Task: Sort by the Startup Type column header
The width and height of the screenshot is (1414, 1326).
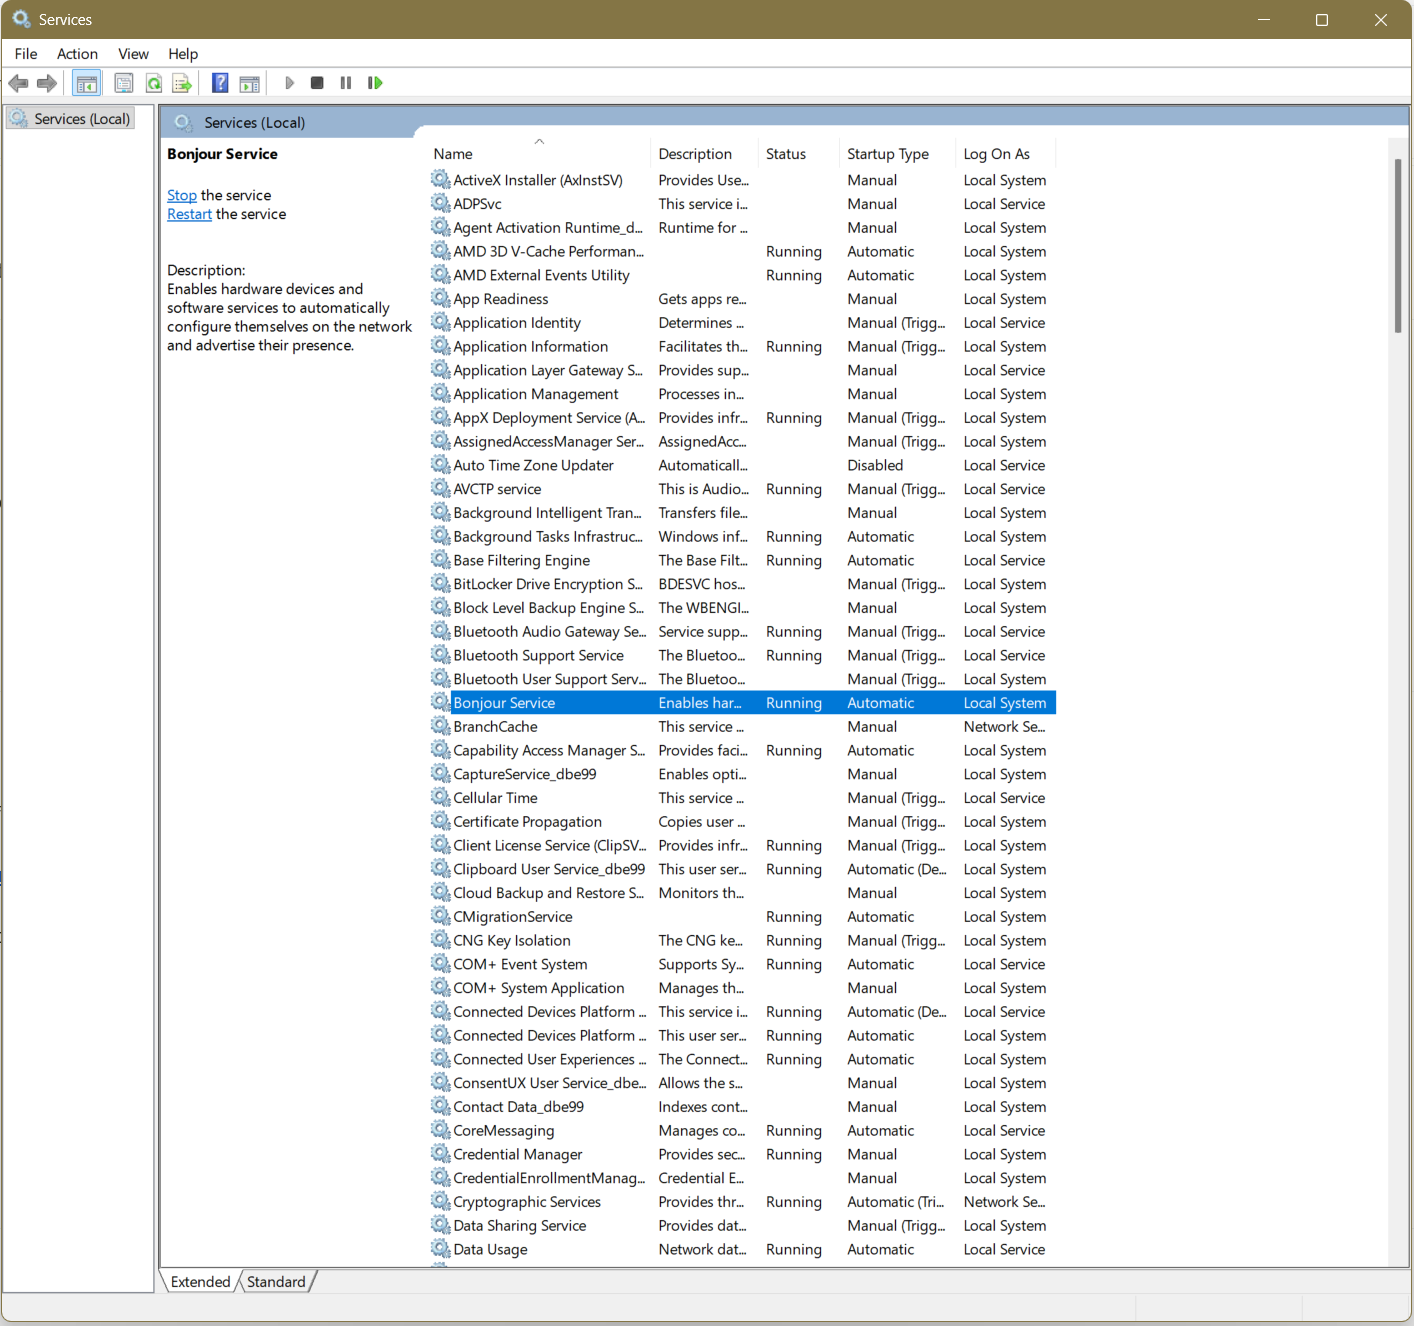Action: pyautogui.click(x=887, y=154)
